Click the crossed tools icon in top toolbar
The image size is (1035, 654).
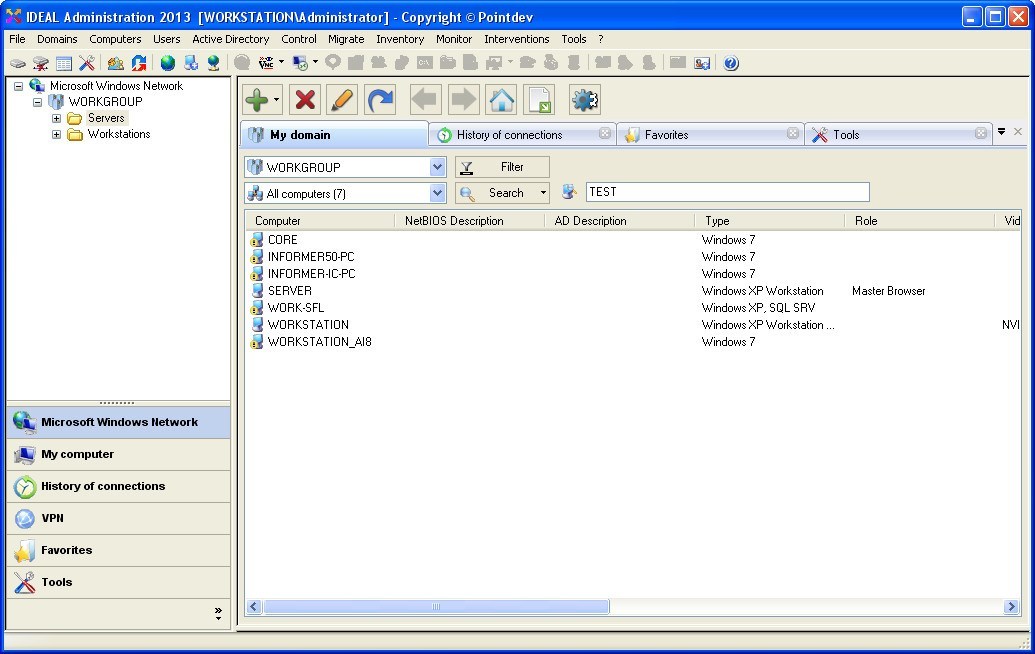coord(86,63)
